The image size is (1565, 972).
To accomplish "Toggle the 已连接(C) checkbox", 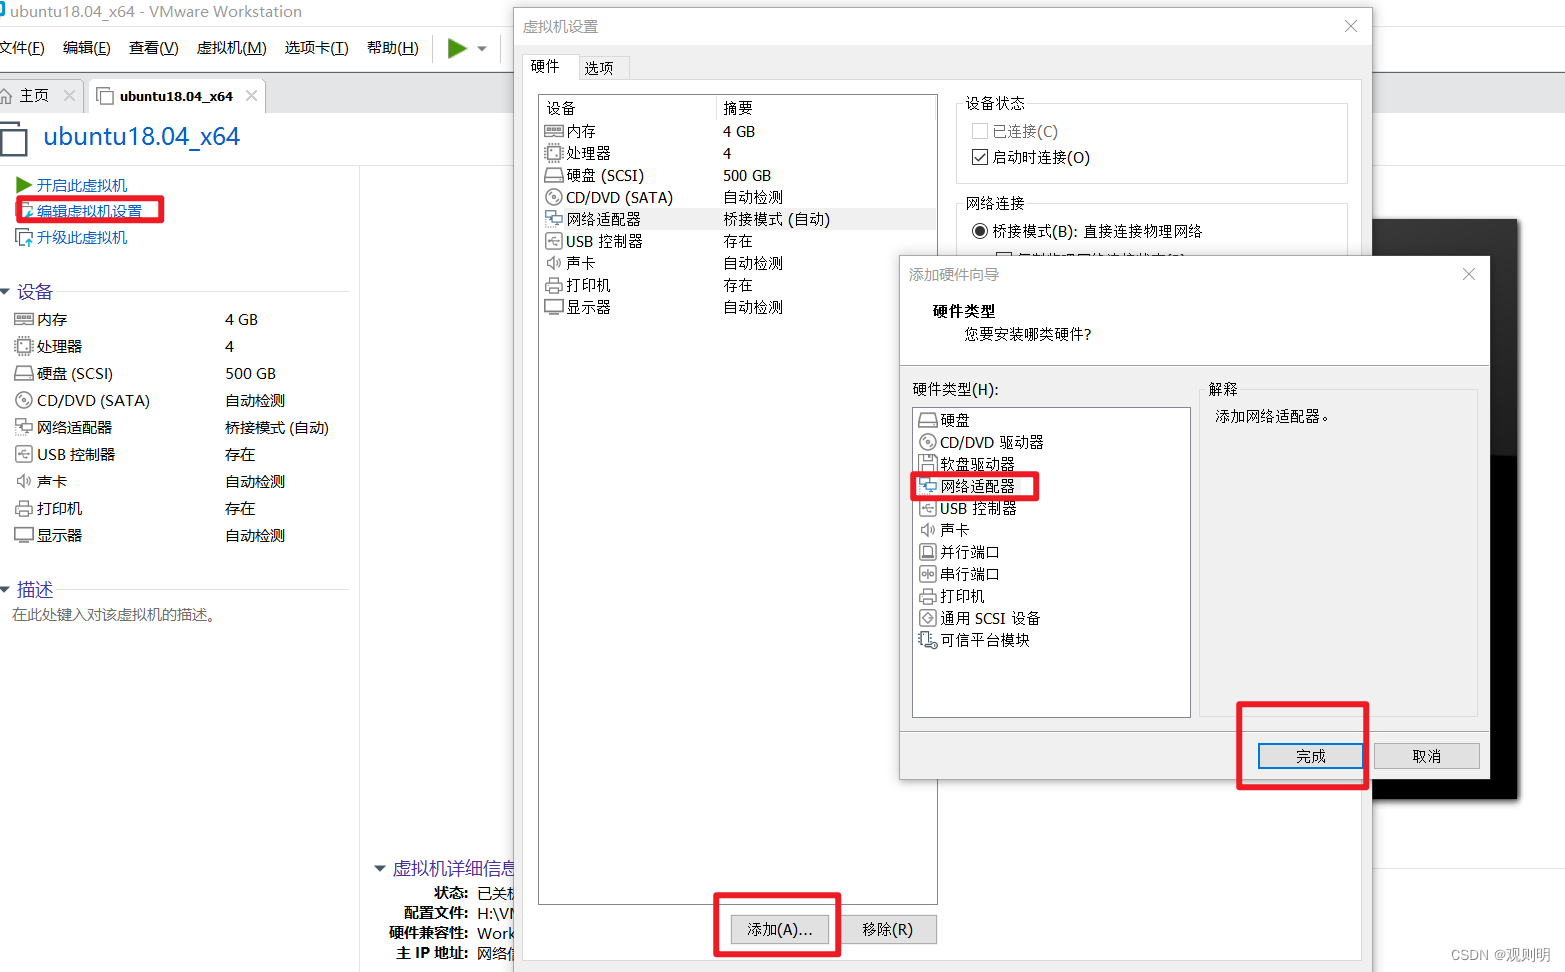I will click(980, 131).
